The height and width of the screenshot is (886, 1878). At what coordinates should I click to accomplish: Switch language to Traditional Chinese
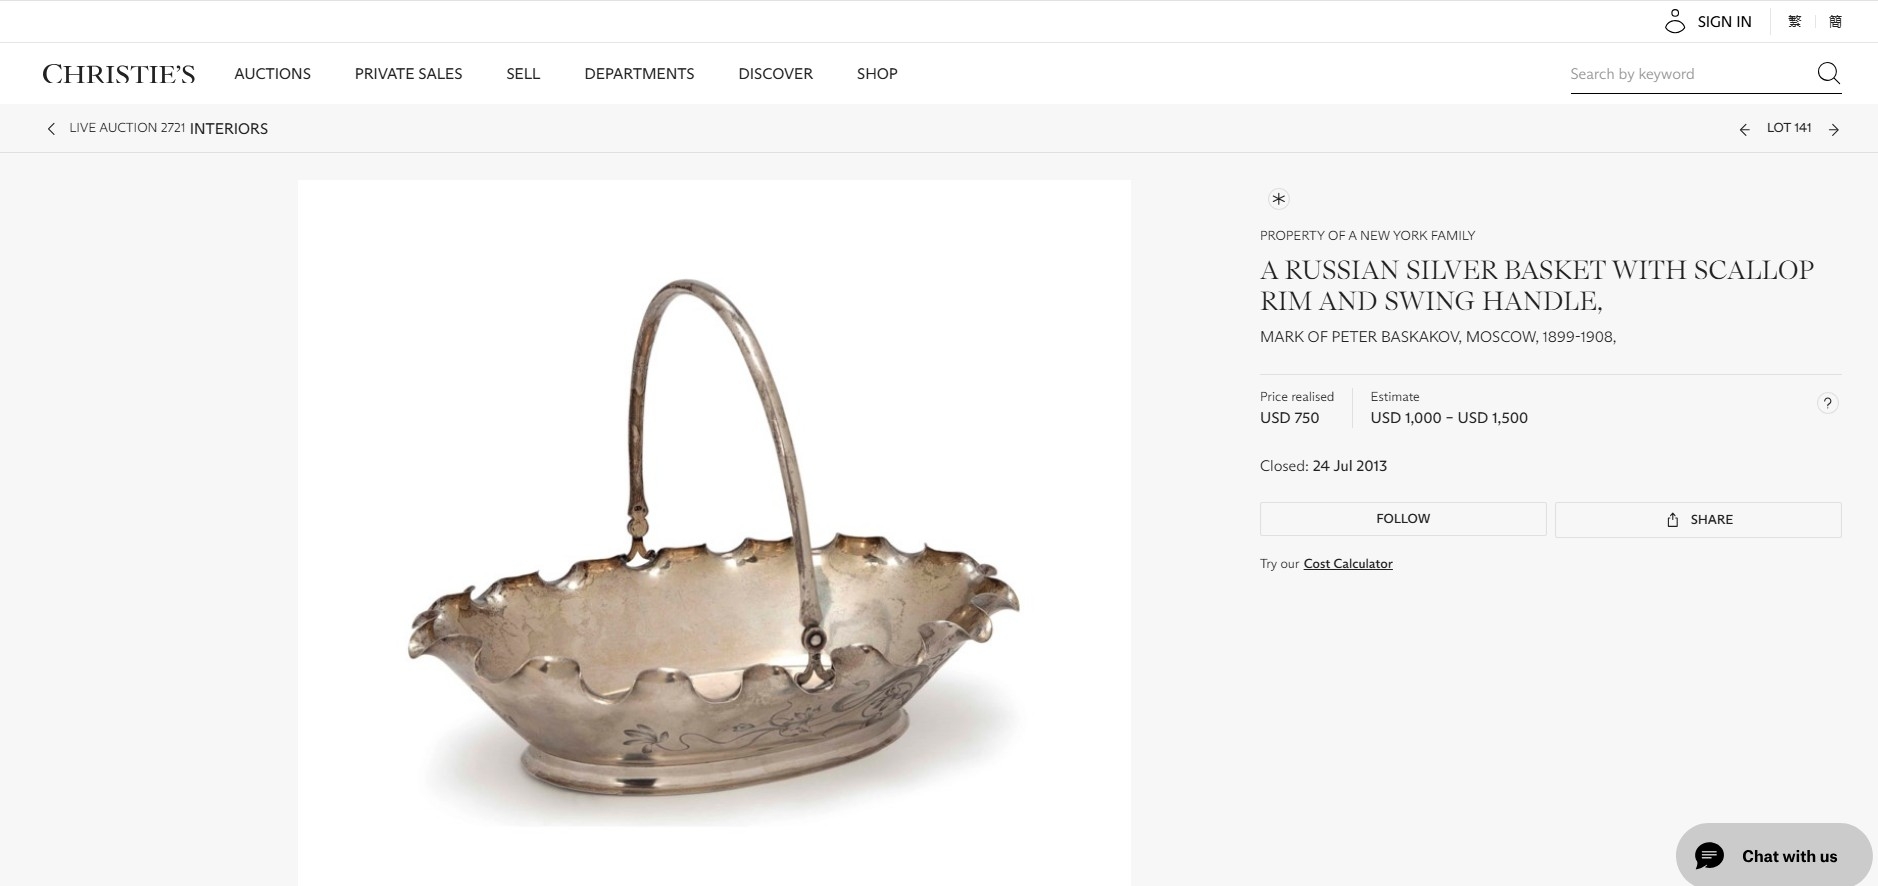pyautogui.click(x=1794, y=21)
